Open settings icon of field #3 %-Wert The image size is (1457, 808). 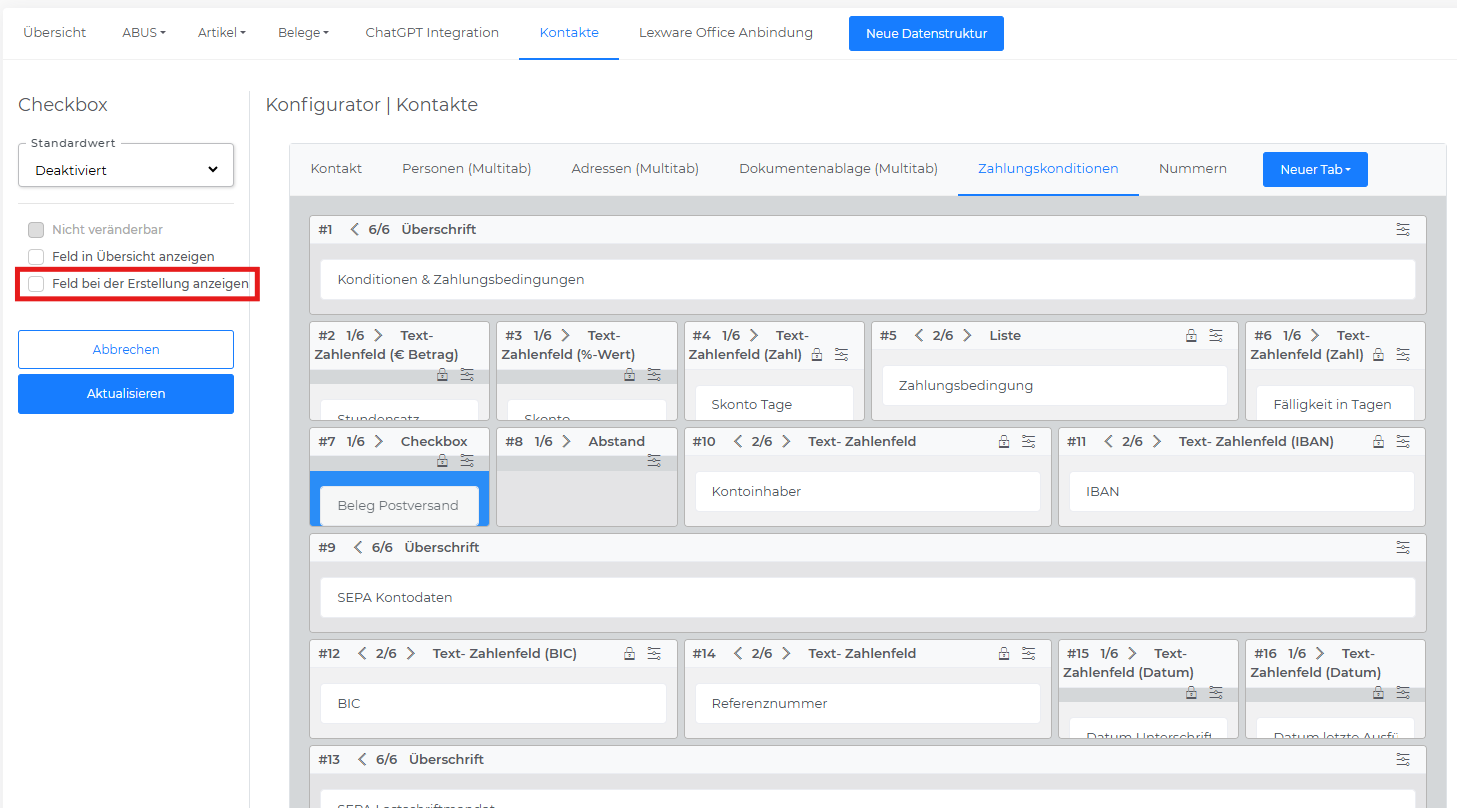click(x=654, y=375)
